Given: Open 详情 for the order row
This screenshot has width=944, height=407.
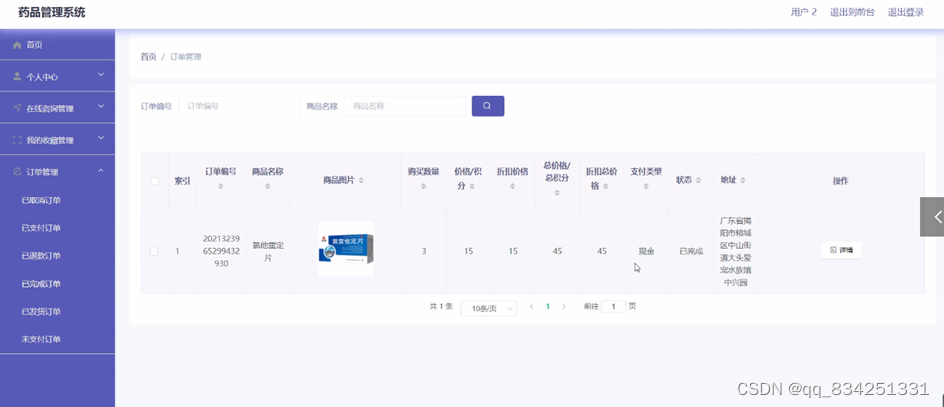Looking at the screenshot, I should tap(841, 250).
